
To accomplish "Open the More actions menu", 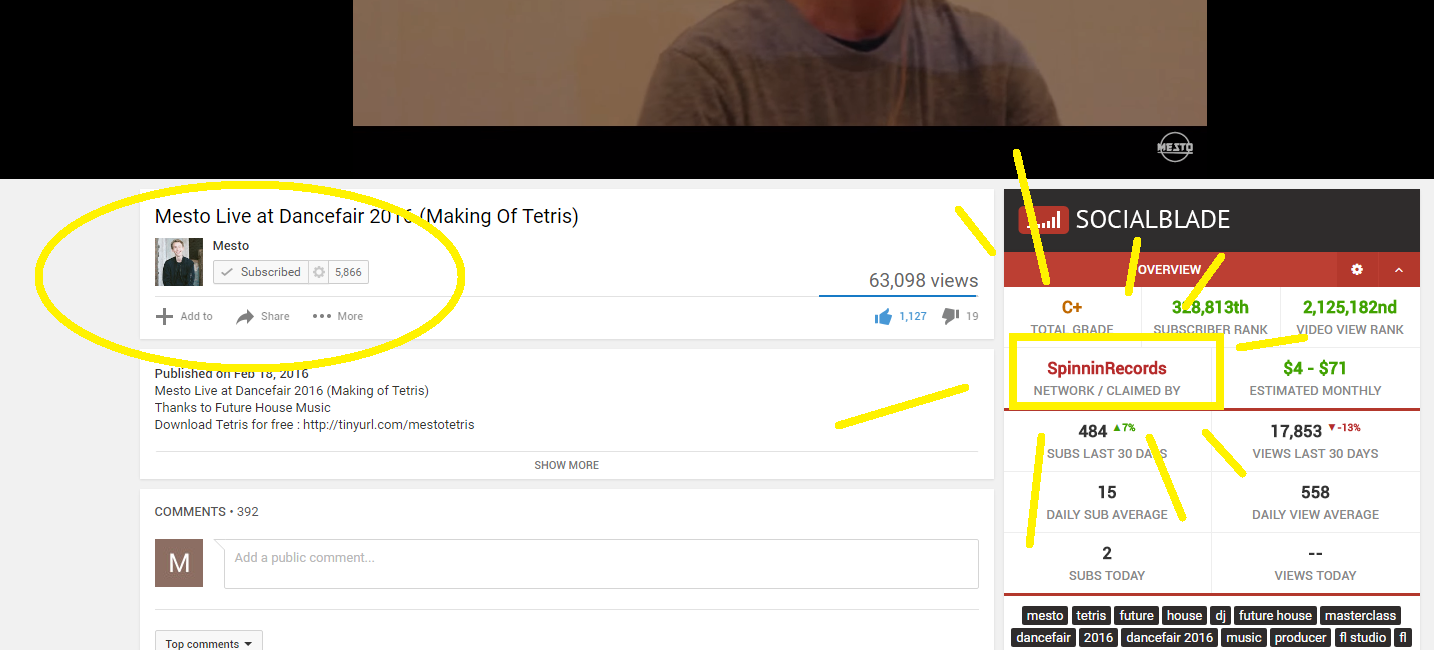I will point(338,316).
